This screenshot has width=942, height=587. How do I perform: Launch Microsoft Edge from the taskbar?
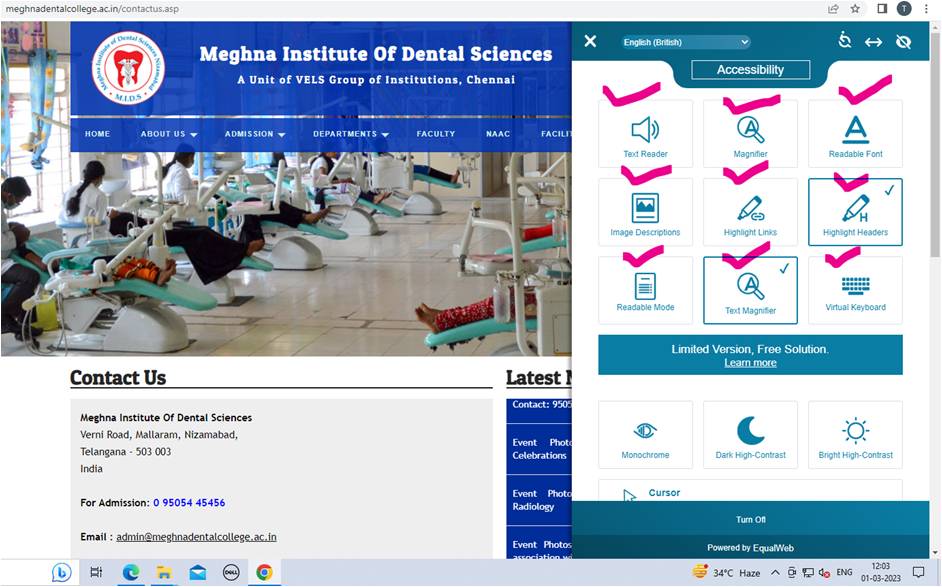pos(131,573)
